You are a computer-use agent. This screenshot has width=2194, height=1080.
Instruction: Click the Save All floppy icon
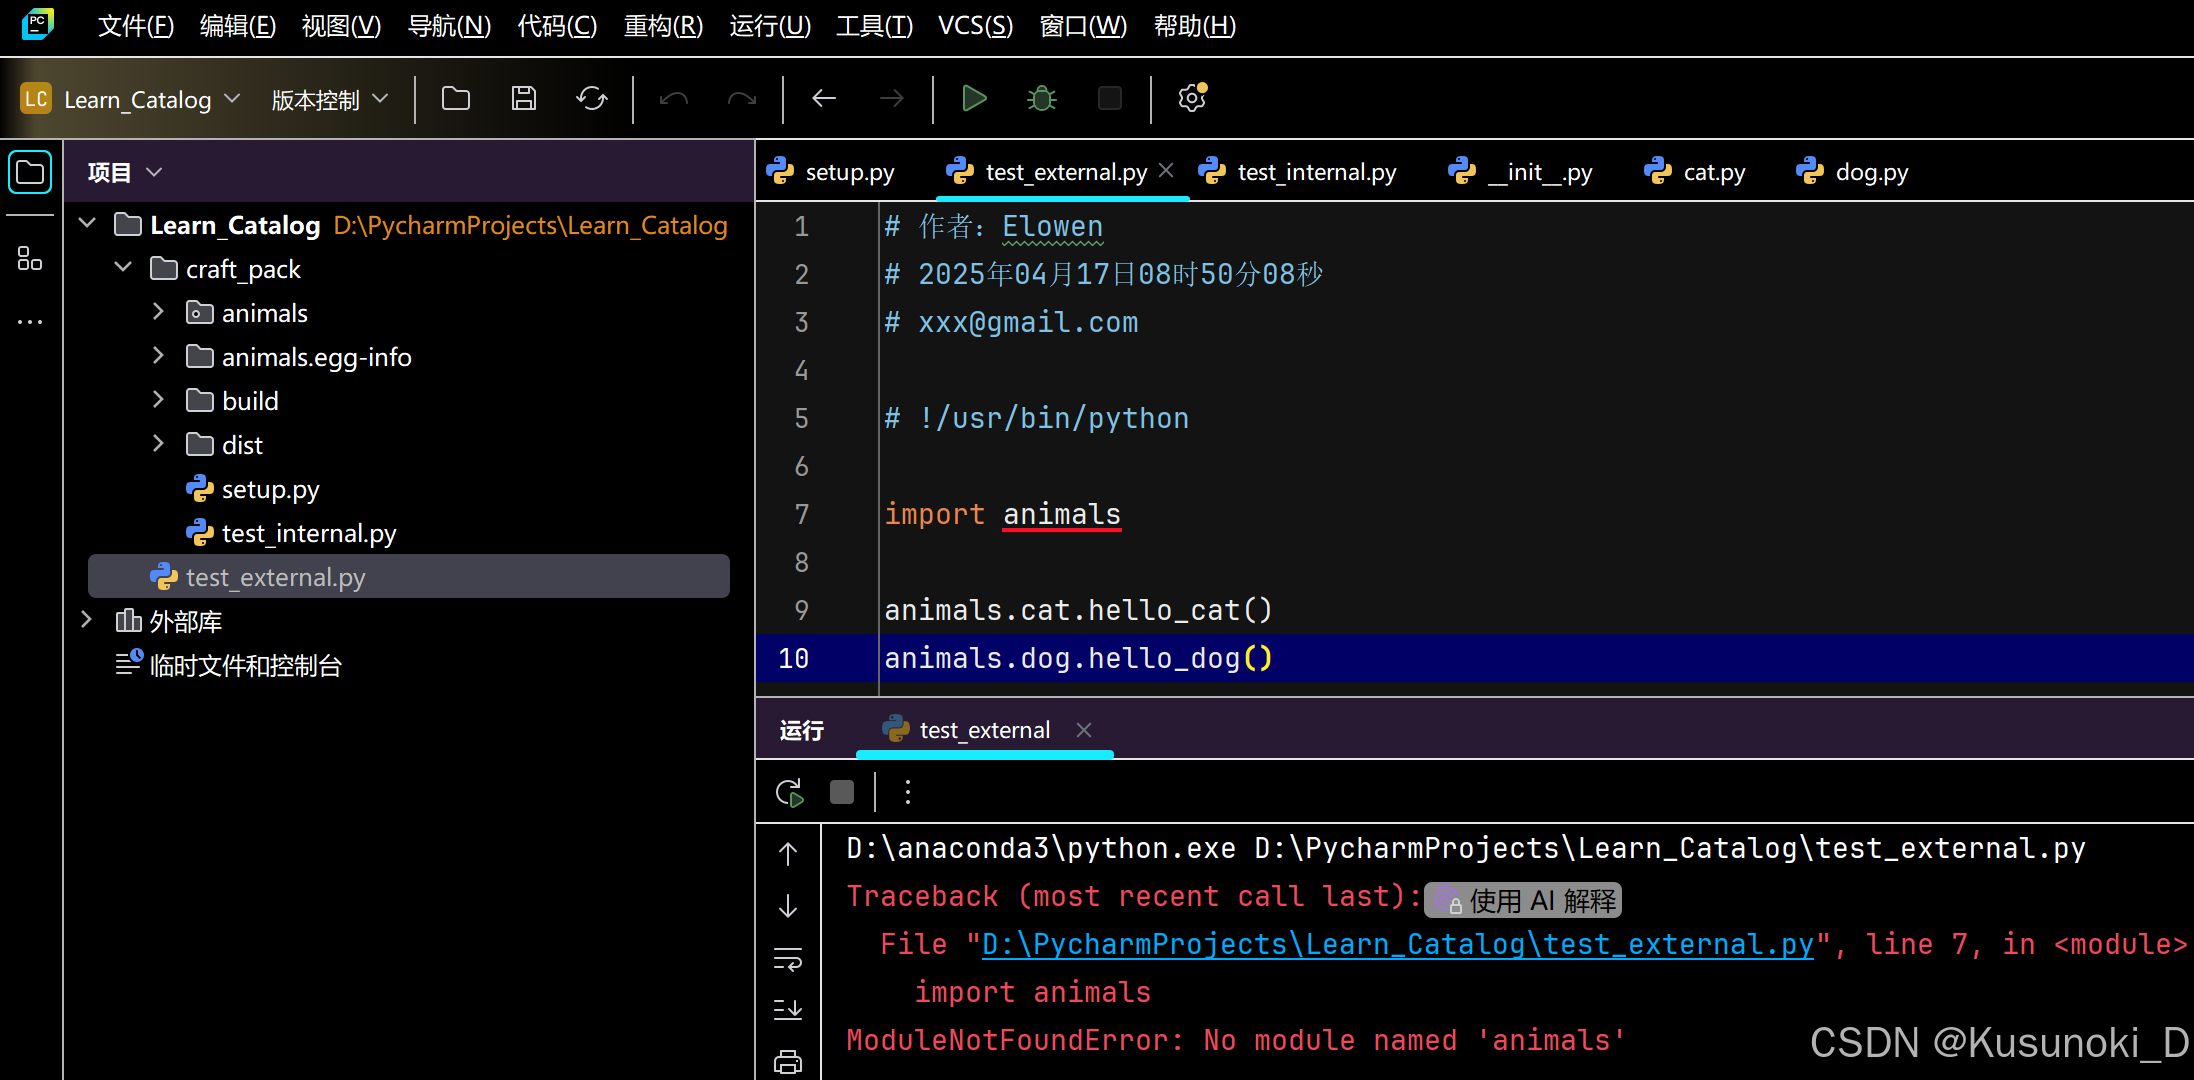click(523, 98)
